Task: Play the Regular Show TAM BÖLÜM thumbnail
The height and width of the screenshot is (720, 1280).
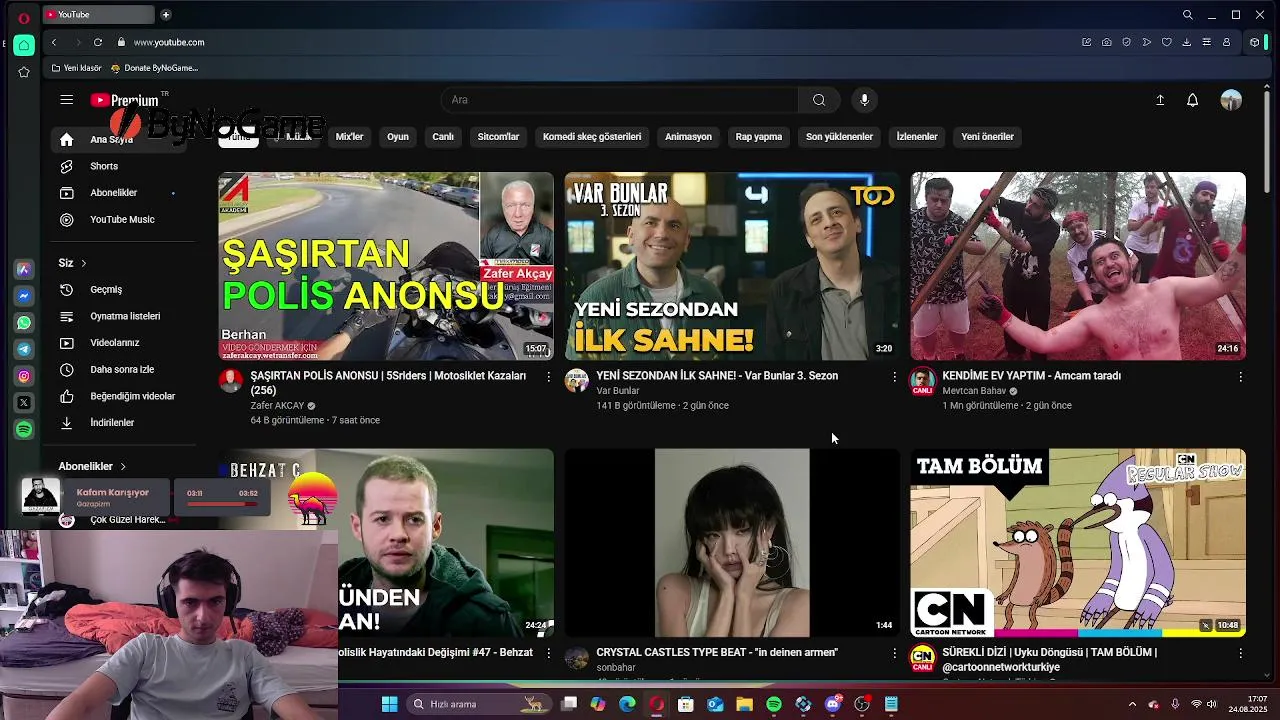Action: pos(1078,543)
